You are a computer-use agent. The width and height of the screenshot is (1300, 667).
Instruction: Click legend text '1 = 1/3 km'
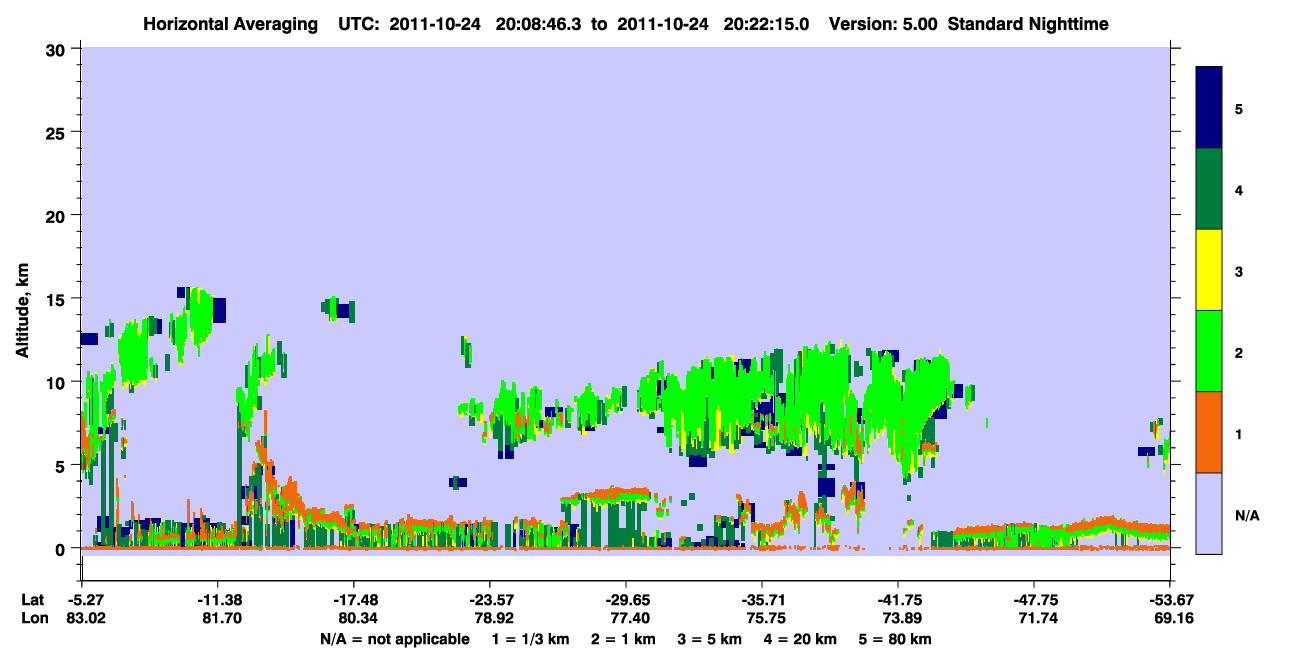(531, 639)
